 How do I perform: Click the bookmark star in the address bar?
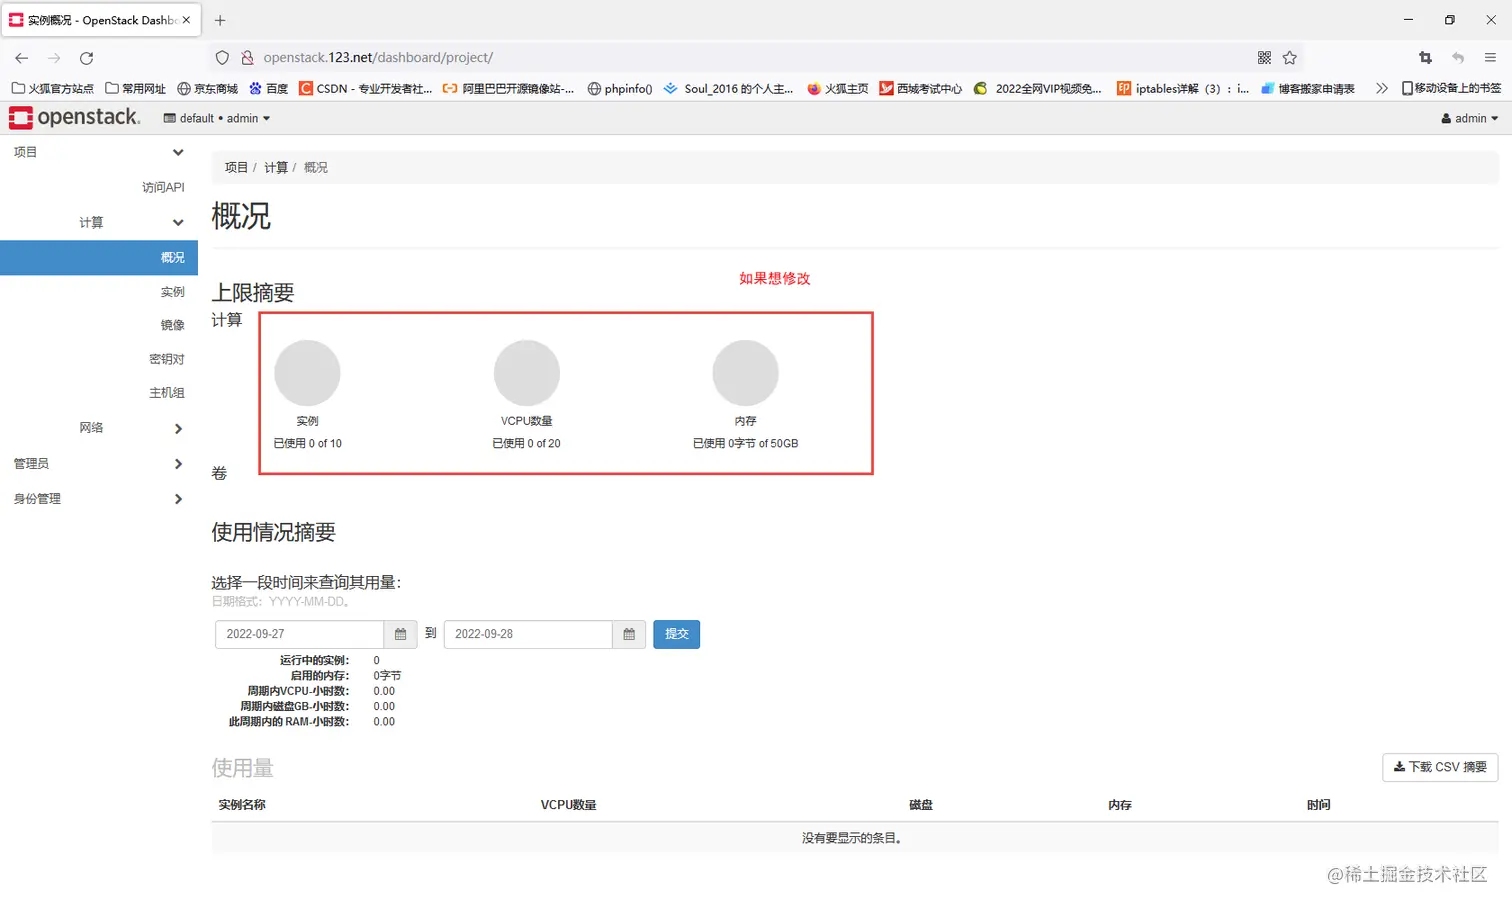pos(1290,58)
